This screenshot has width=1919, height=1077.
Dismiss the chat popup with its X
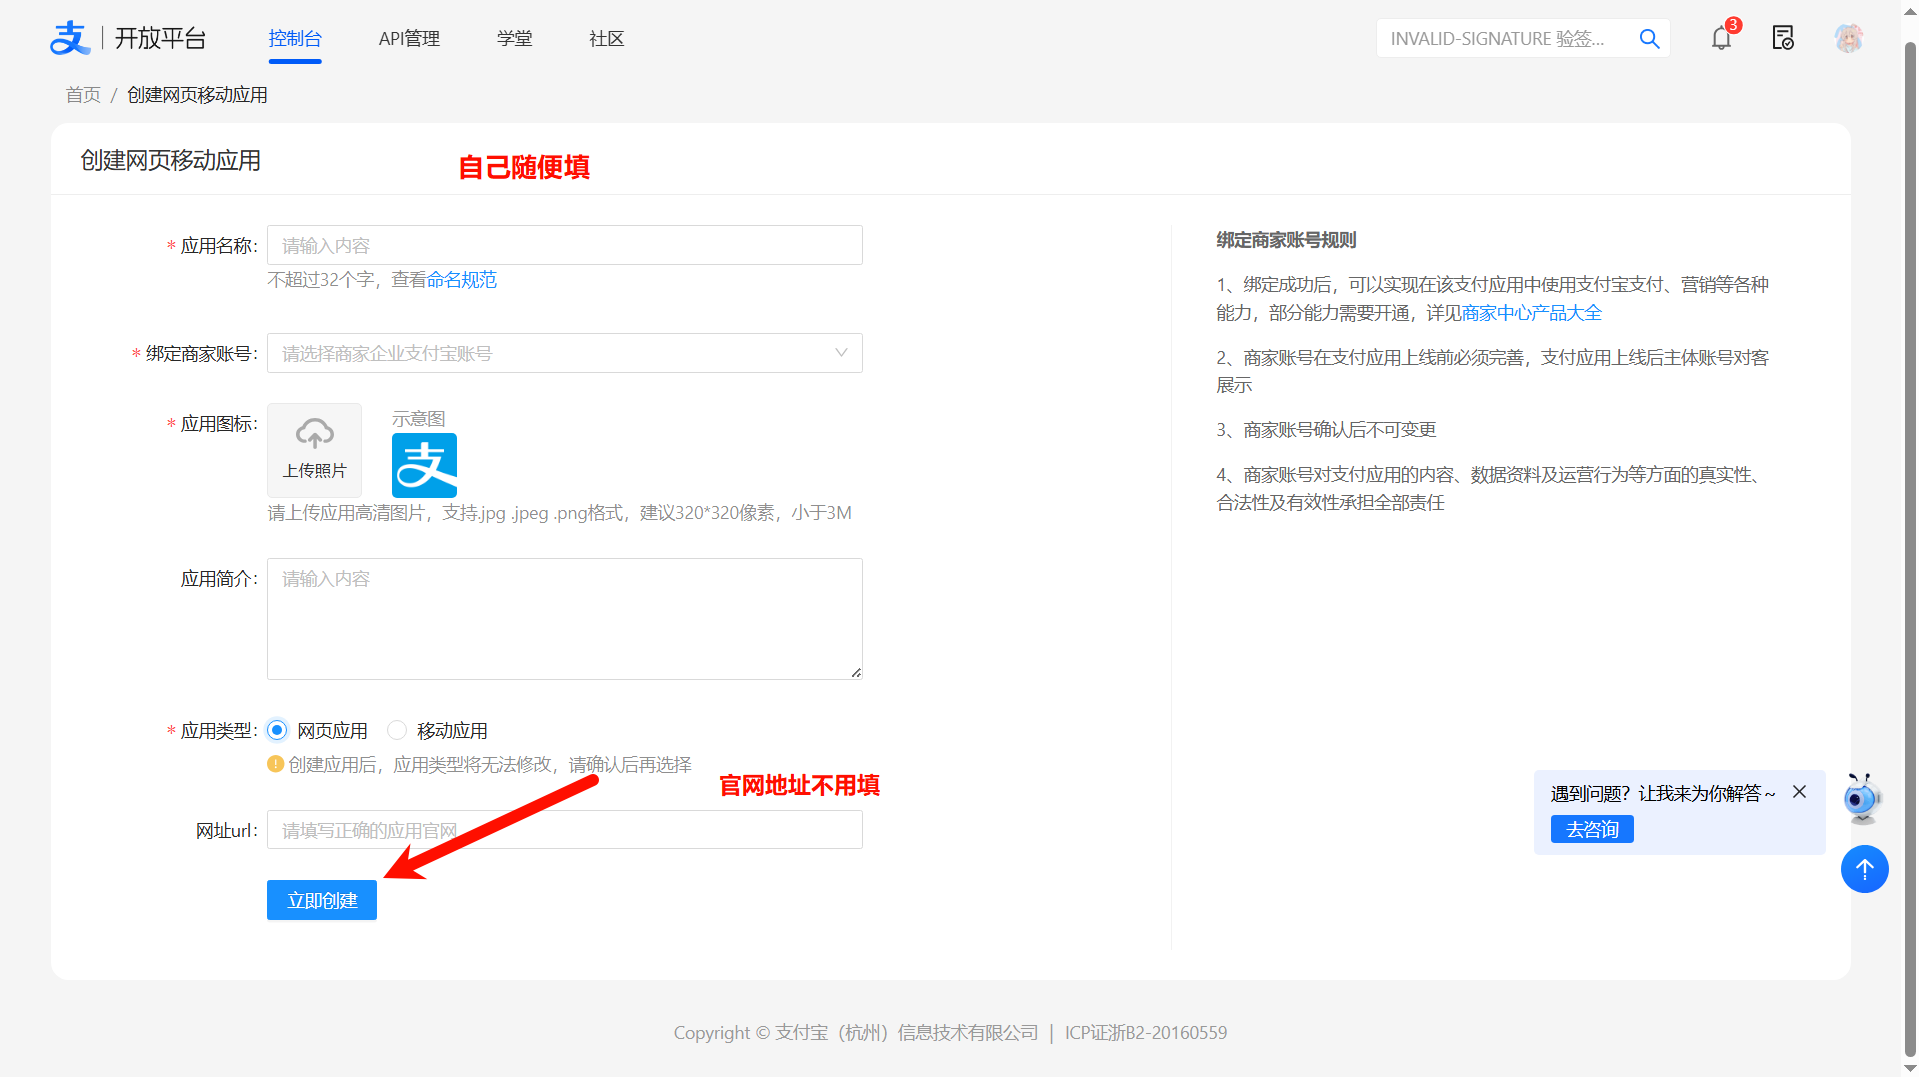(x=1800, y=792)
